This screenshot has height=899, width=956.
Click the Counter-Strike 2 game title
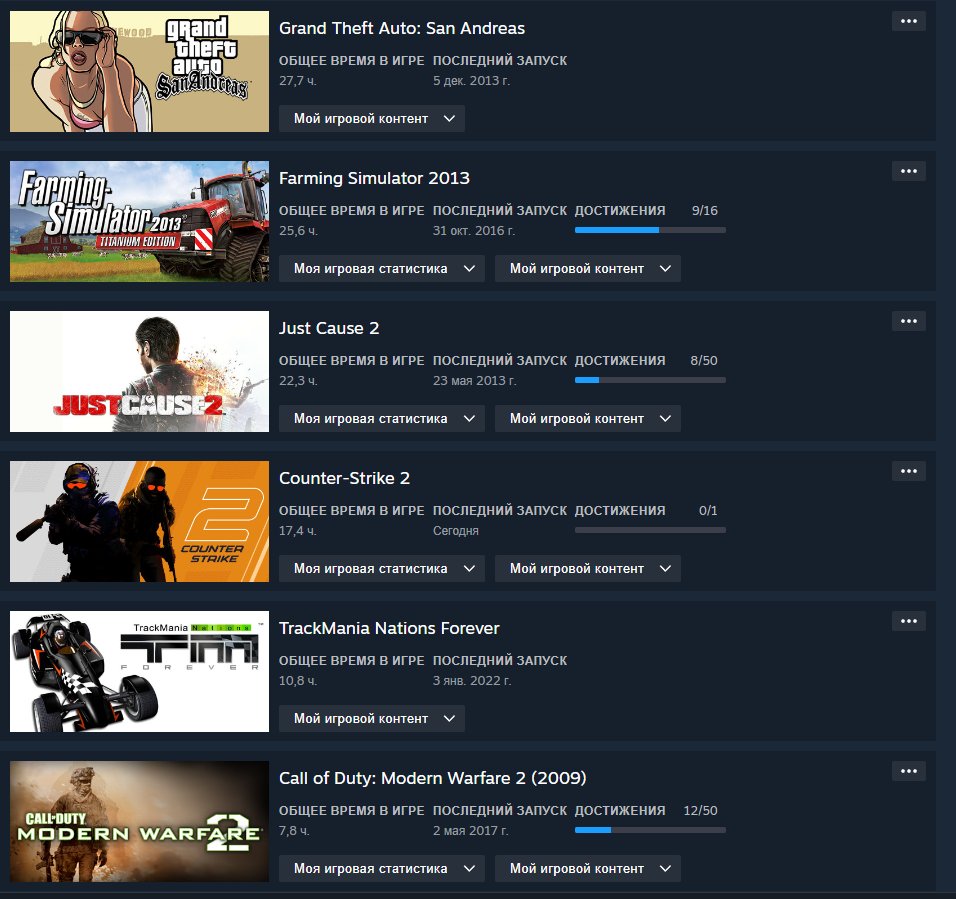(x=343, y=478)
